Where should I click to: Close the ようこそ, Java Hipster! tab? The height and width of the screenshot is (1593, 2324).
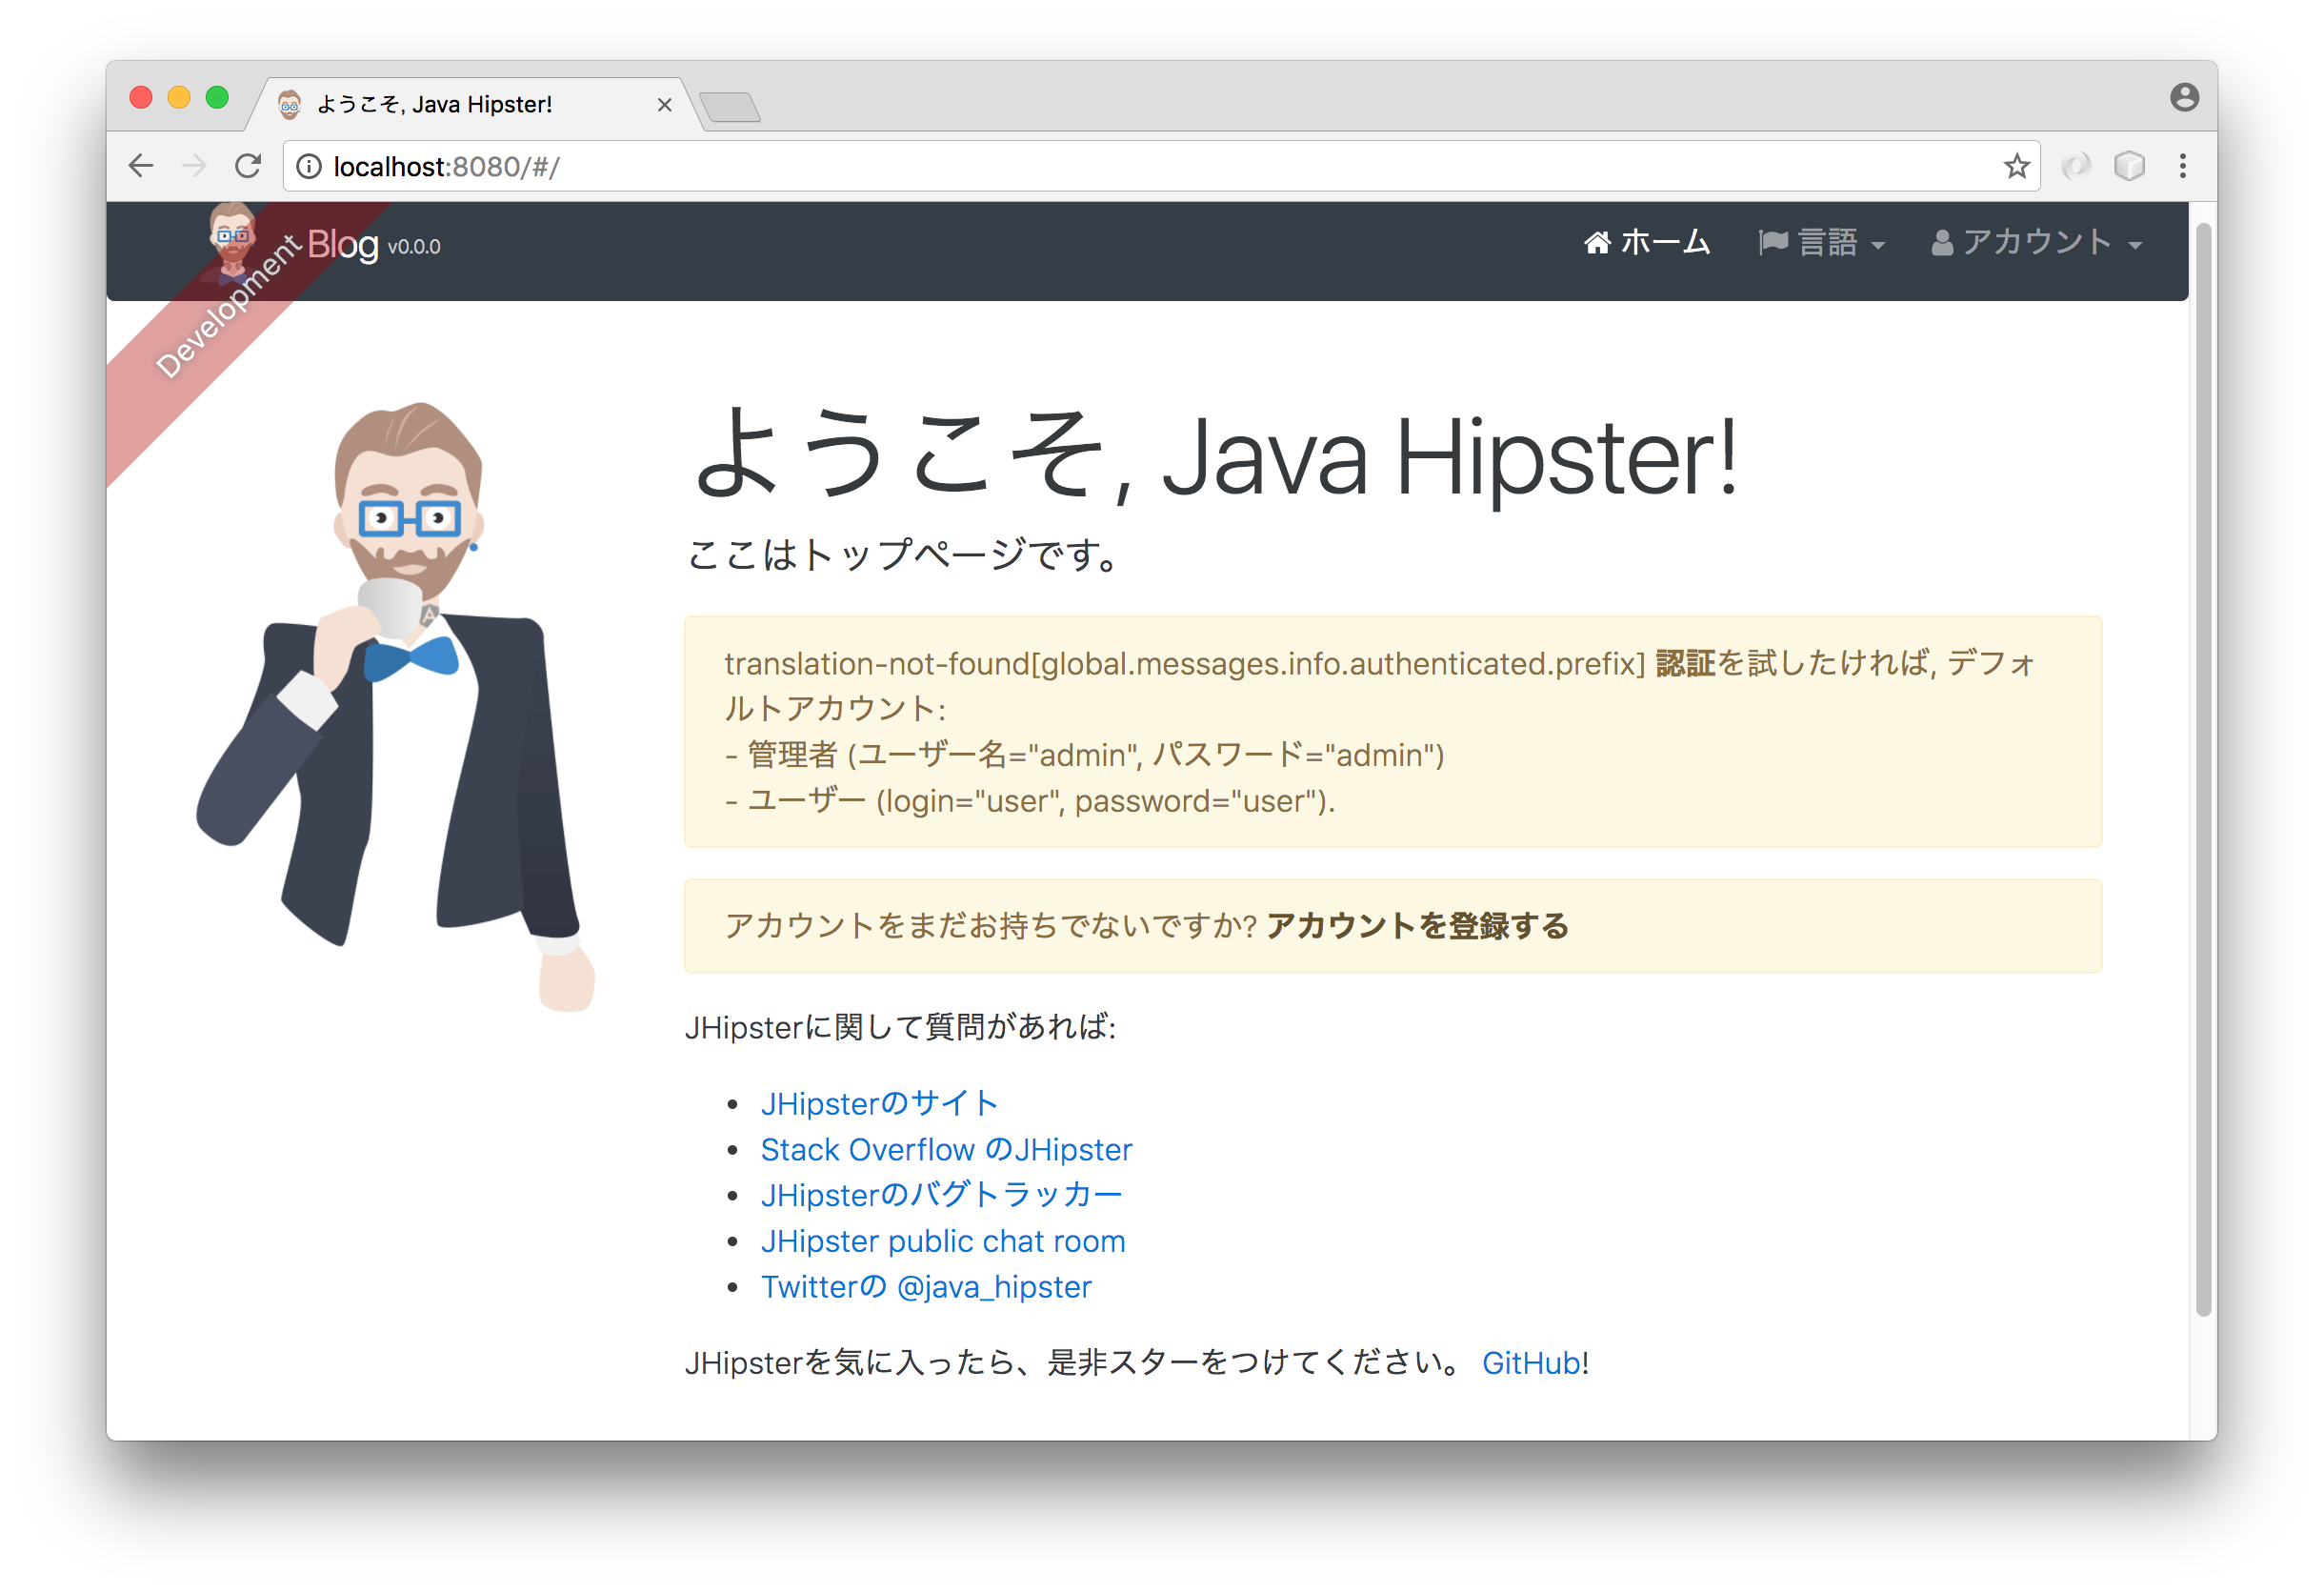tap(664, 105)
